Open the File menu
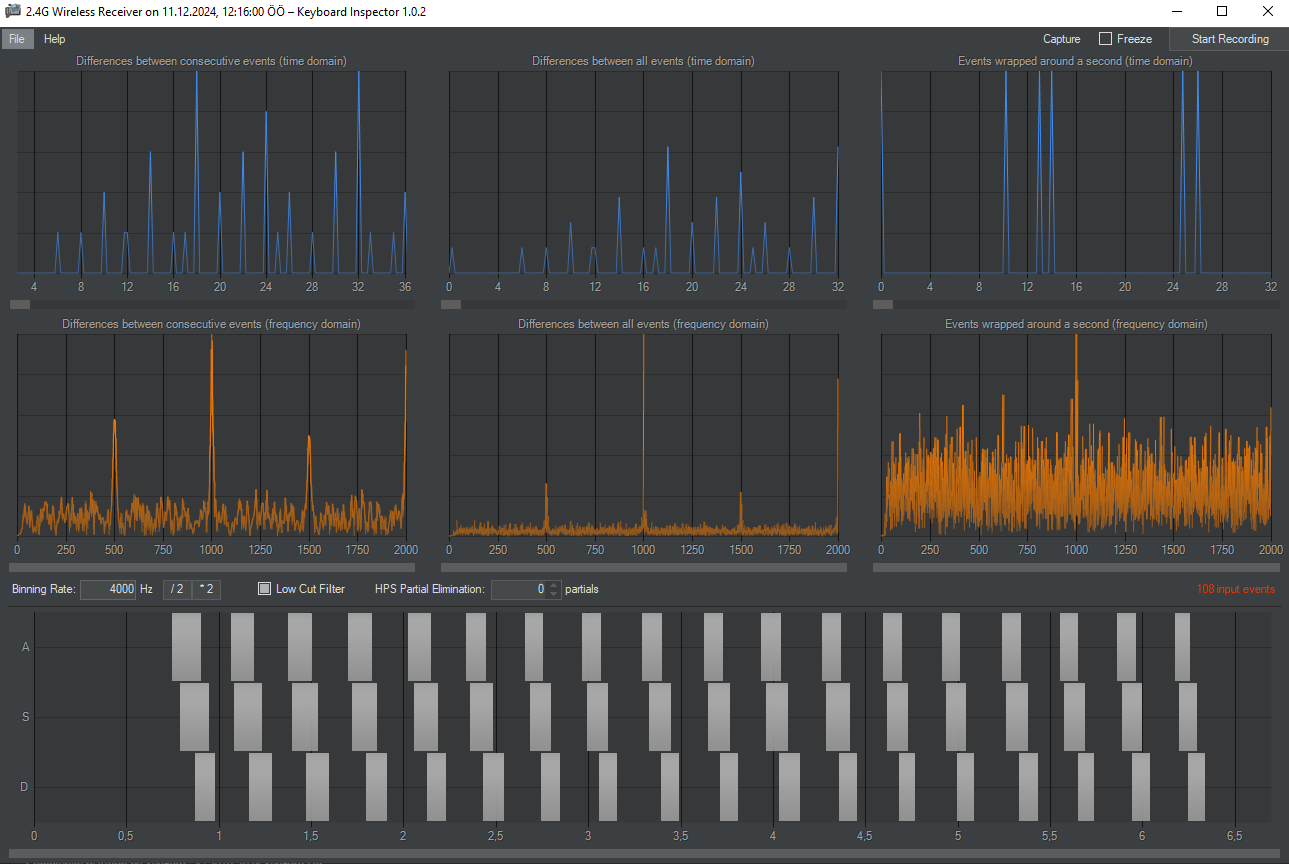This screenshot has height=864, width=1289. click(x=17, y=39)
